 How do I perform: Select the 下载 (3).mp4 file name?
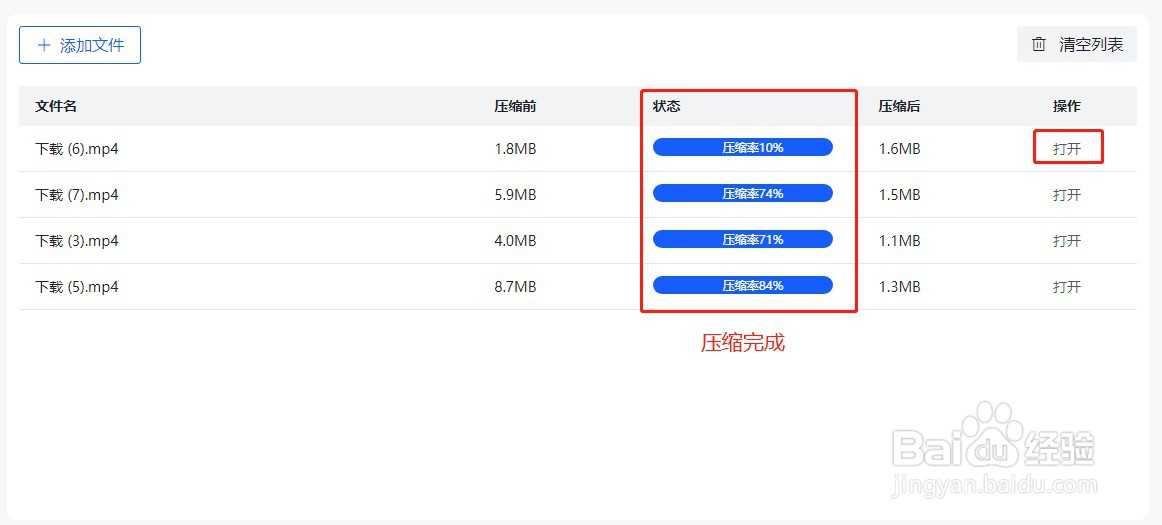(x=77, y=241)
